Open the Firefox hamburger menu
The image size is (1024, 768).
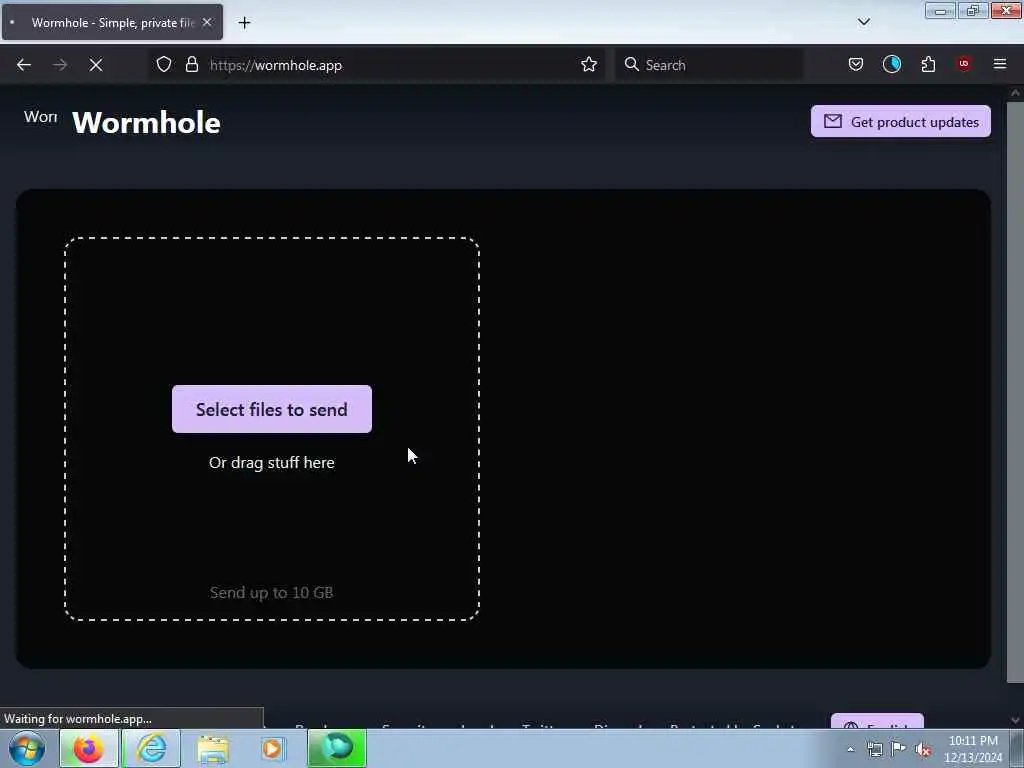[1000, 64]
